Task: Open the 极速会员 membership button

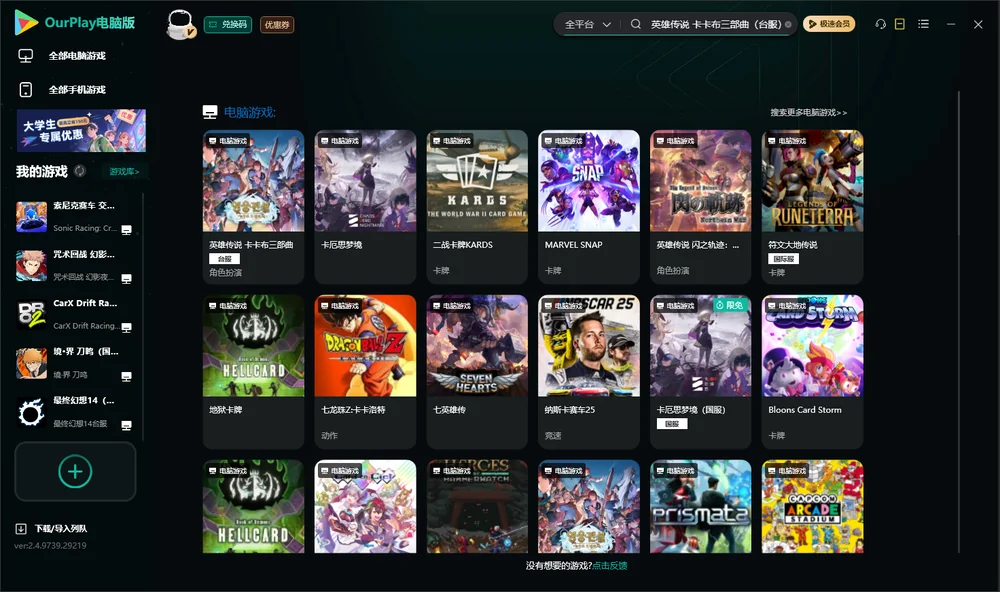Action: click(829, 24)
